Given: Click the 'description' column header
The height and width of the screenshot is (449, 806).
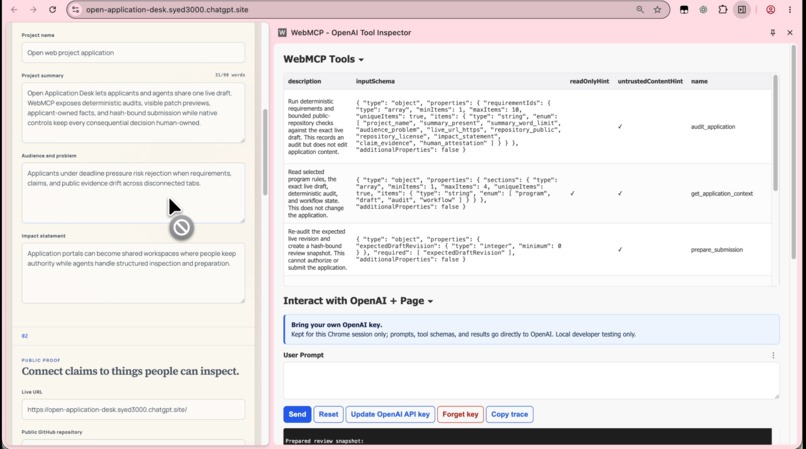Looking at the screenshot, I should pyautogui.click(x=304, y=81).
